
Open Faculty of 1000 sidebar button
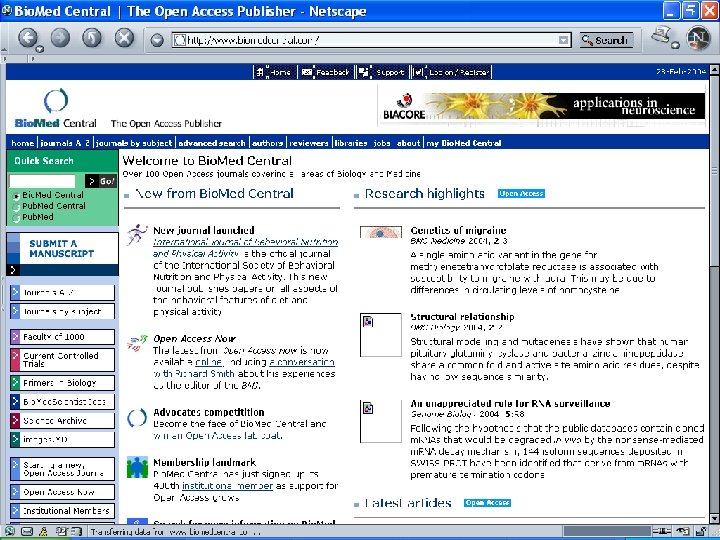[x=62, y=337]
